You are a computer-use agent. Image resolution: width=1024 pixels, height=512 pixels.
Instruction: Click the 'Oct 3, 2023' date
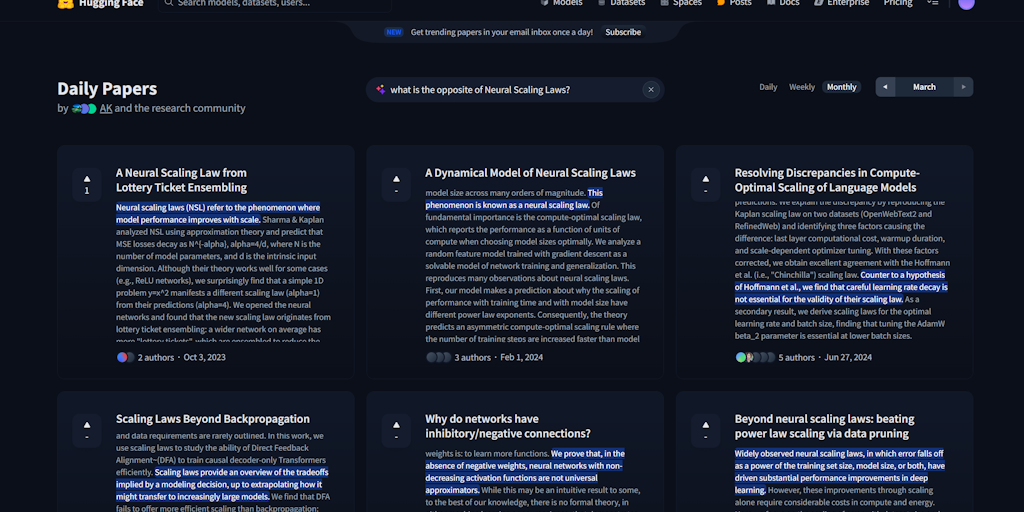tap(204, 357)
